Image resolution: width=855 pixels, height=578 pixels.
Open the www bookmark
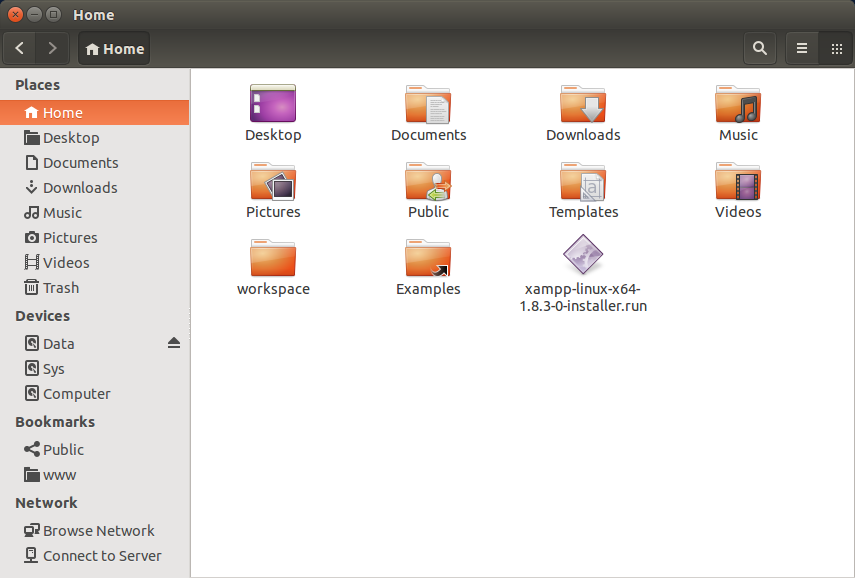click(x=59, y=475)
